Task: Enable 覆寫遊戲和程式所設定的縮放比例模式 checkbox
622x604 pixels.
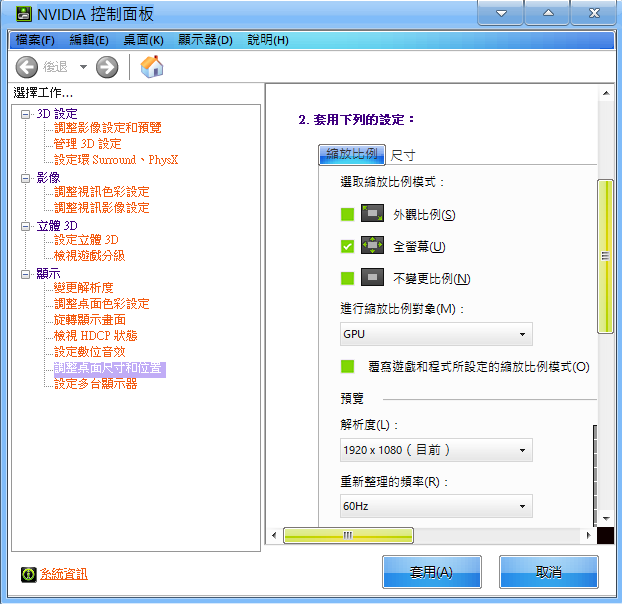Action: pyautogui.click(x=347, y=366)
